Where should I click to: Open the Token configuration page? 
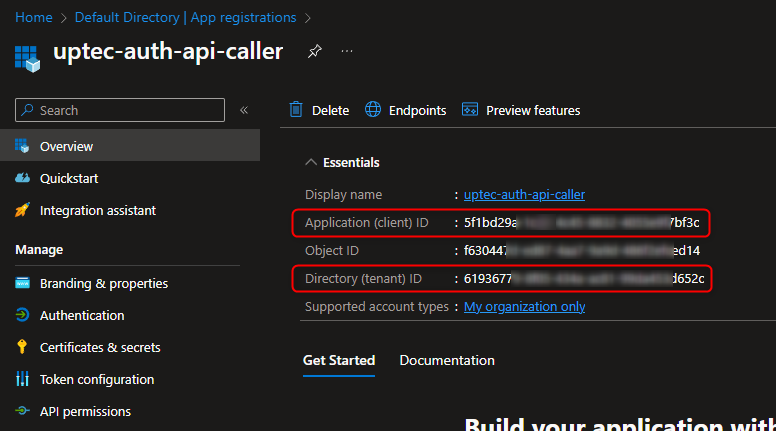click(x=96, y=379)
